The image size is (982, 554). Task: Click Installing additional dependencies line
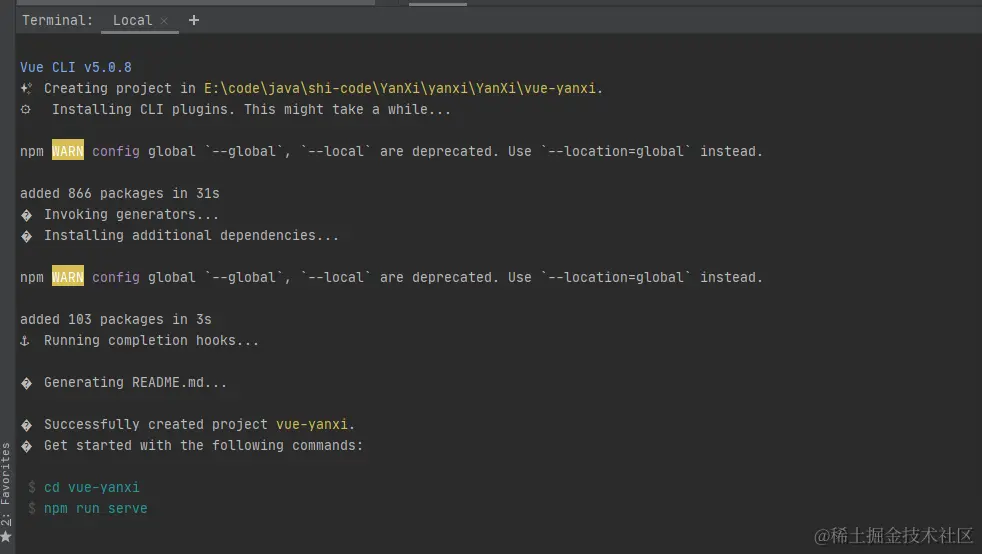(x=180, y=235)
